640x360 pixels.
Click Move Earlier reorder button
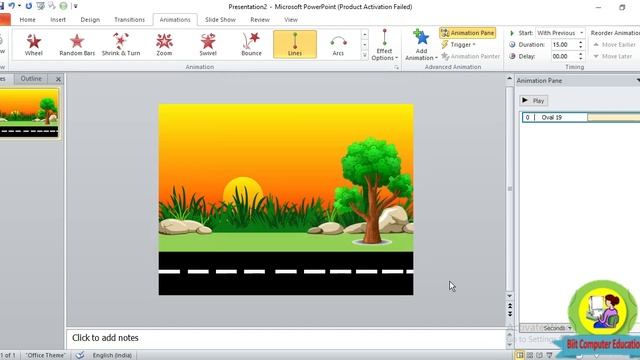coord(614,44)
